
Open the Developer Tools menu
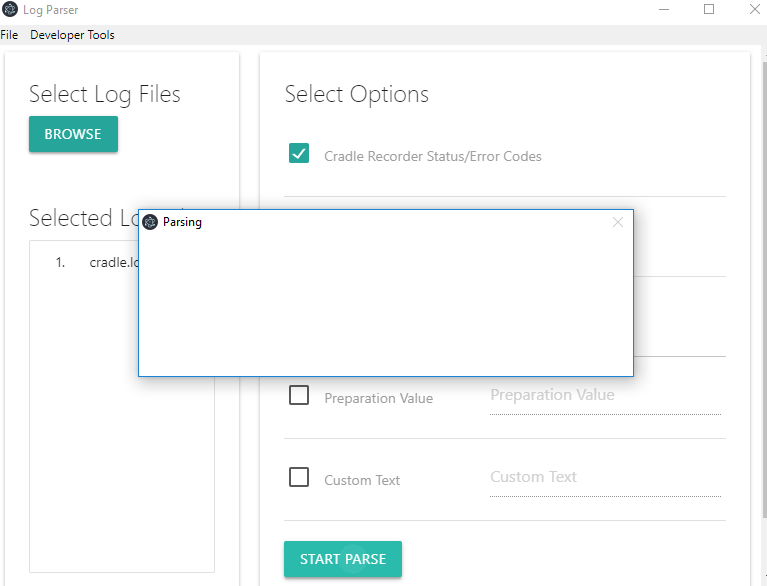click(x=72, y=35)
